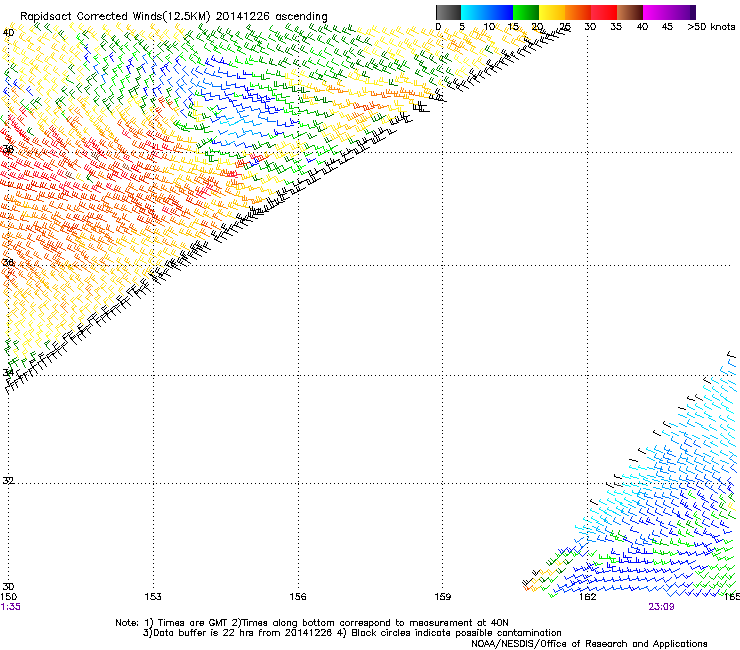Click the yellow 20-25 knots color swatch
The image size is (740, 650).
(552, 12)
